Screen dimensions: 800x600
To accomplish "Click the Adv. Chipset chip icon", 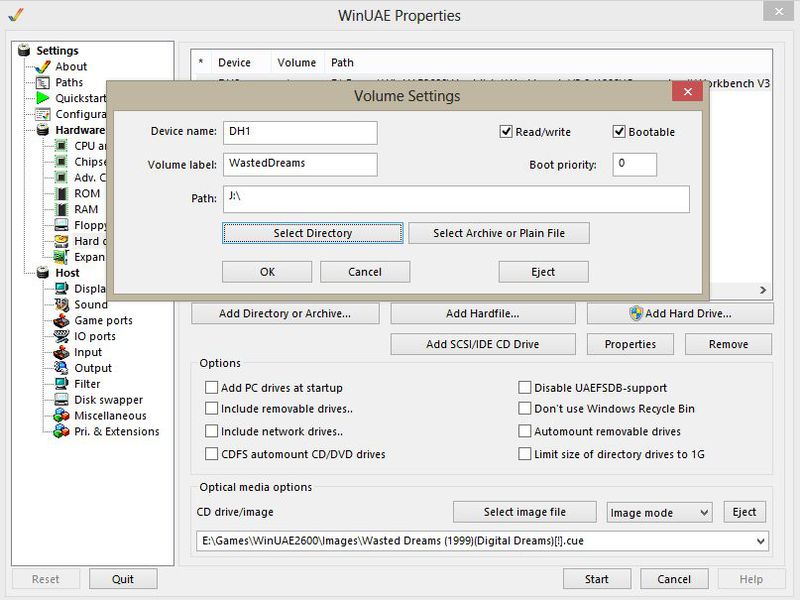I will point(61,178).
